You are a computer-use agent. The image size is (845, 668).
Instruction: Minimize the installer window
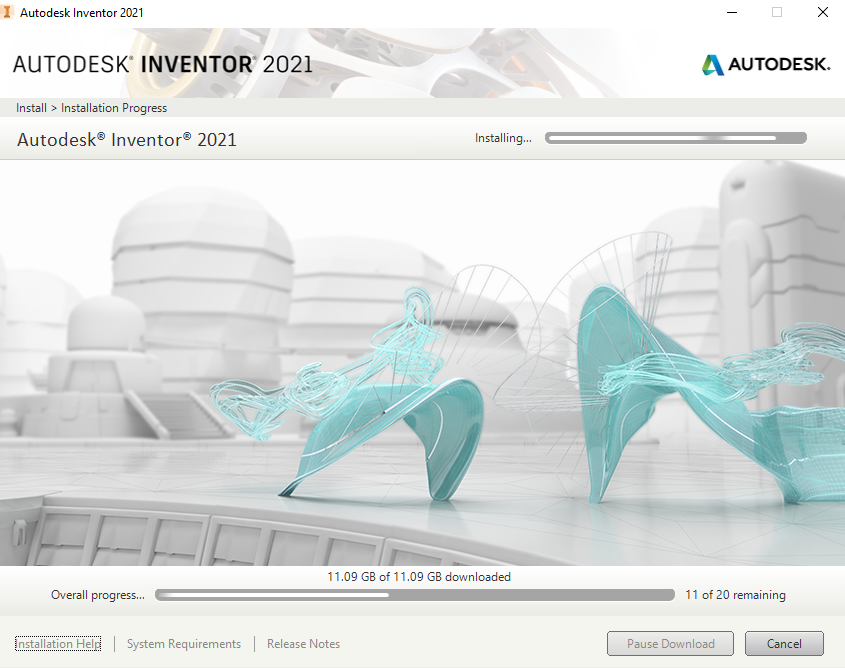pyautogui.click(x=732, y=12)
